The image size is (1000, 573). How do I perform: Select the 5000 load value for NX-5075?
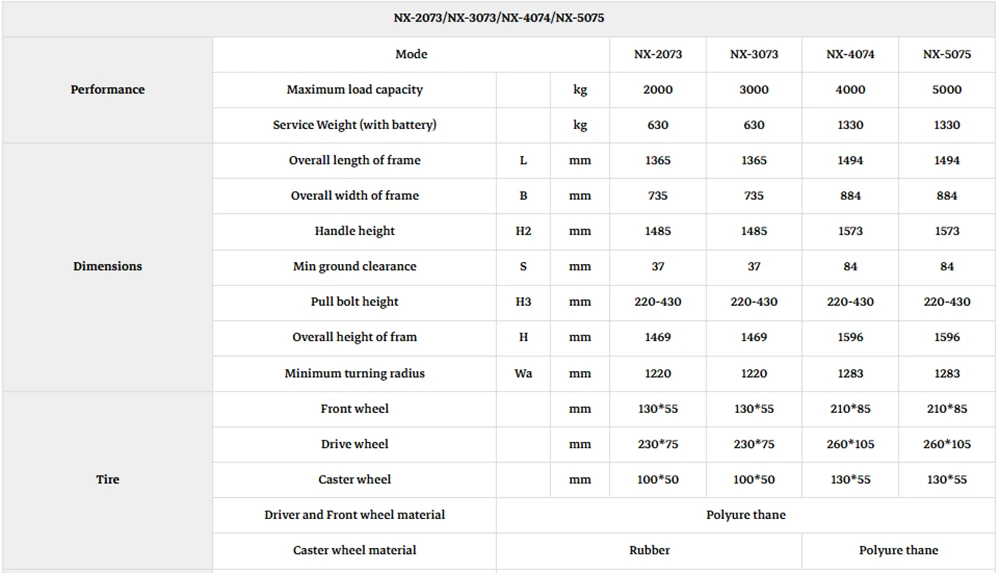pos(947,90)
